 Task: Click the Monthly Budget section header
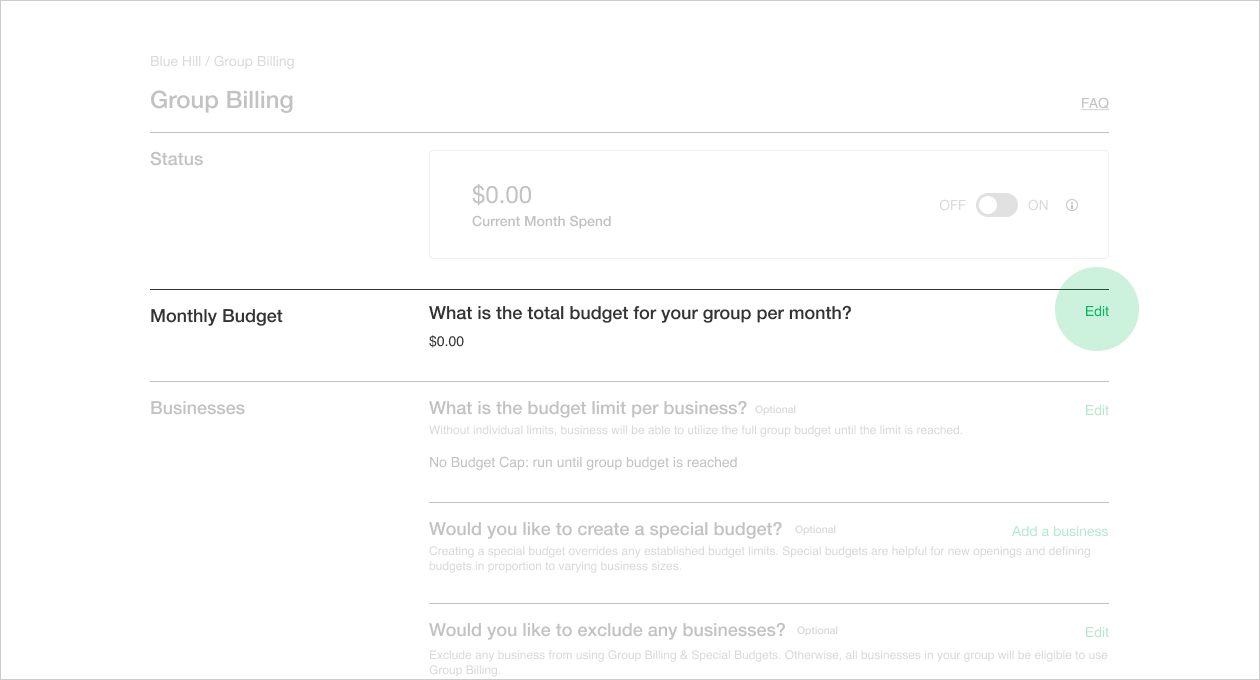pos(216,315)
